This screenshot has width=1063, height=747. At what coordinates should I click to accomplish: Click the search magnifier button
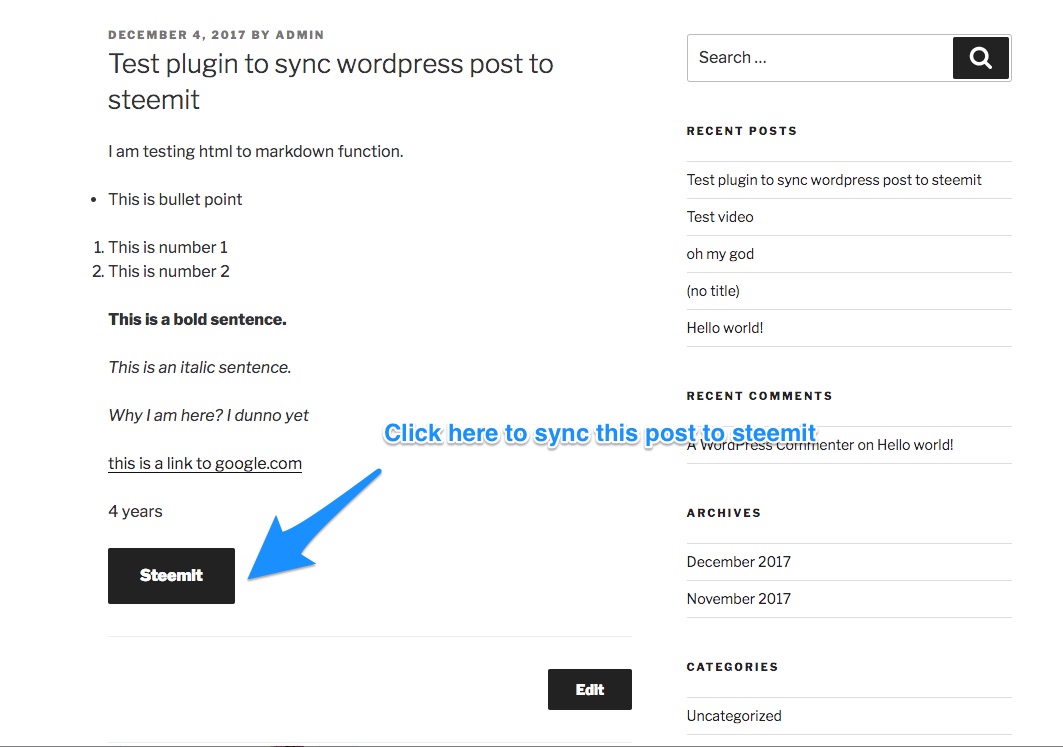pyautogui.click(x=981, y=58)
